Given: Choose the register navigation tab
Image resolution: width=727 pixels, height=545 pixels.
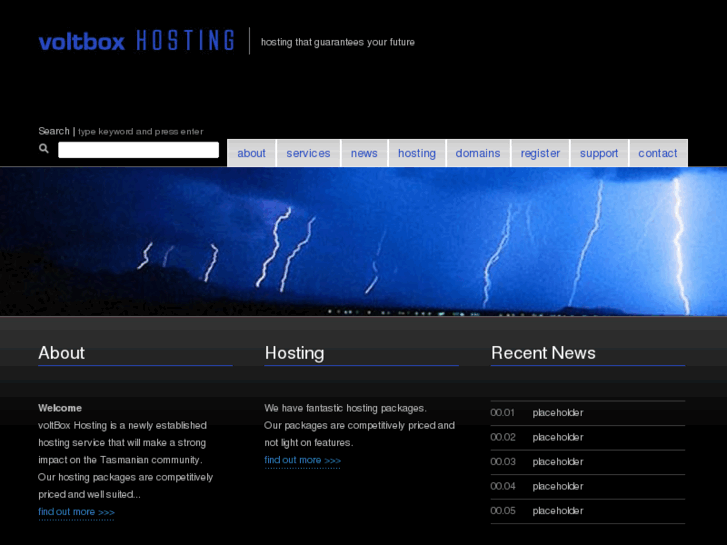Looking at the screenshot, I should click(x=540, y=153).
